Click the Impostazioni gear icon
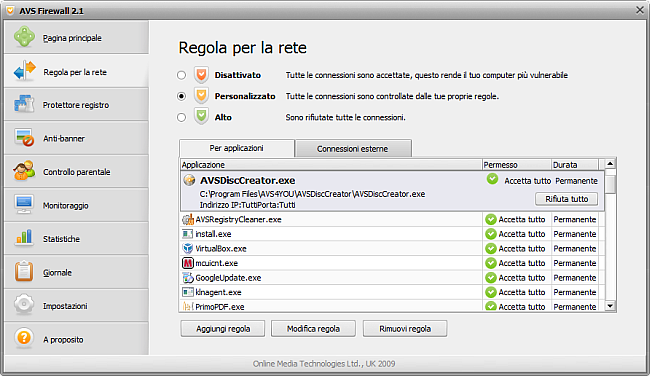This screenshot has height=376, width=650. 24,304
